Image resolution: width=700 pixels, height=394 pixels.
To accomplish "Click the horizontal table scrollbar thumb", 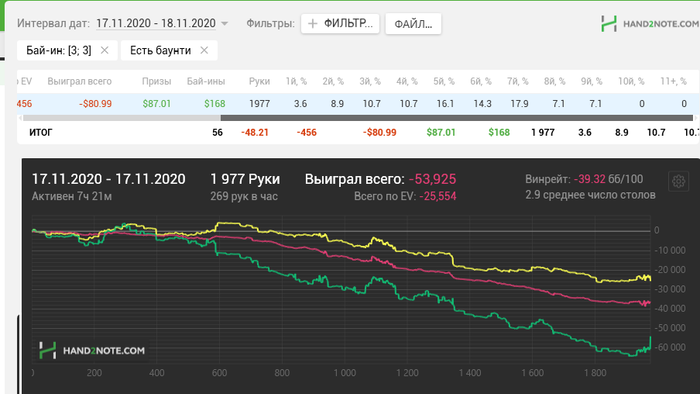I will tap(457, 118).
